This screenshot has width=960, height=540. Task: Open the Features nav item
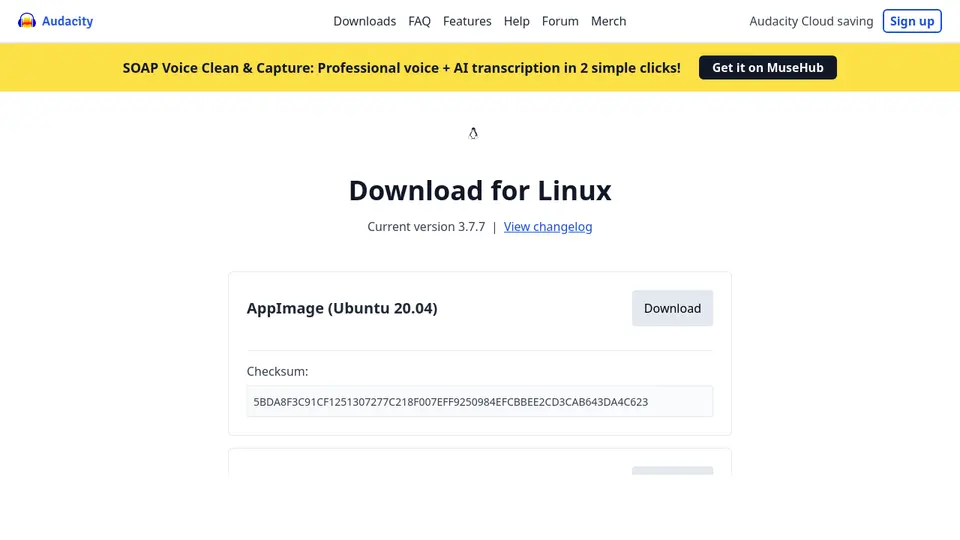pyautogui.click(x=467, y=21)
